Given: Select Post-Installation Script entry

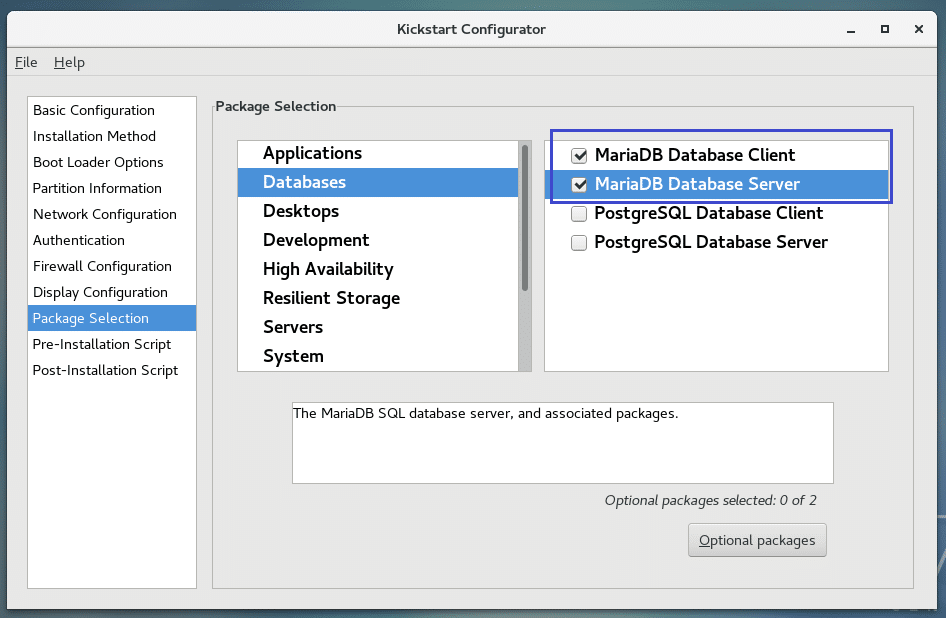Looking at the screenshot, I should point(105,370).
